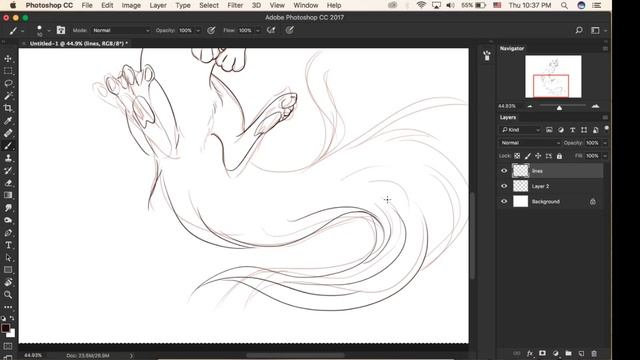Select the Crop tool
Screen dimensions: 640x360
[x=8, y=108]
